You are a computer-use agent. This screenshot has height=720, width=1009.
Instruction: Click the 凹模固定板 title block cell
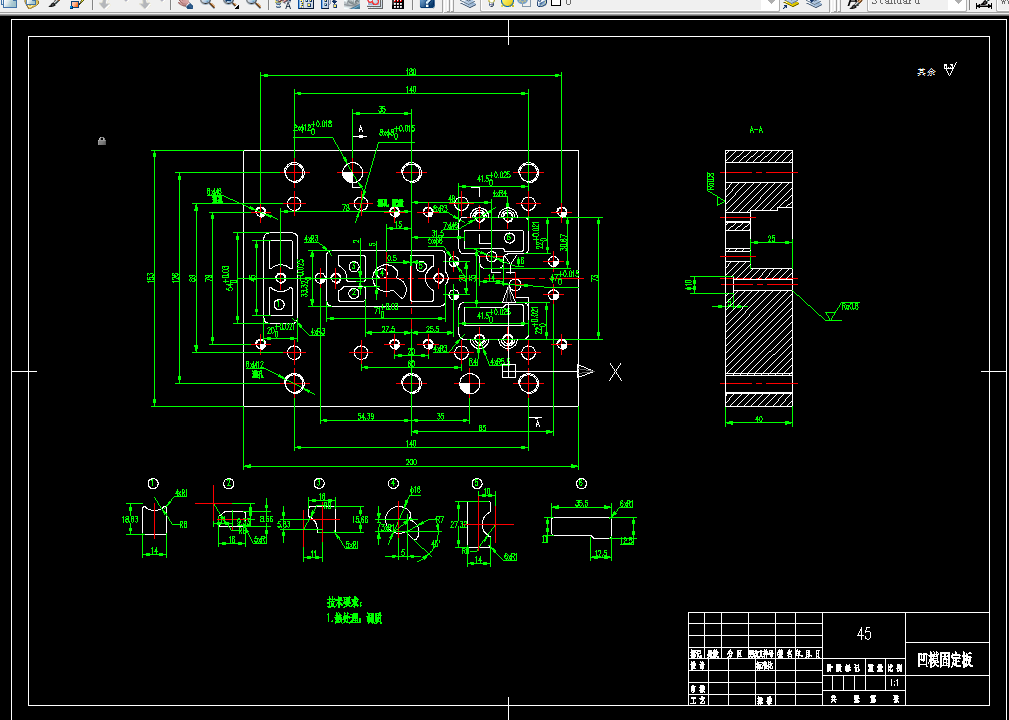(947, 660)
